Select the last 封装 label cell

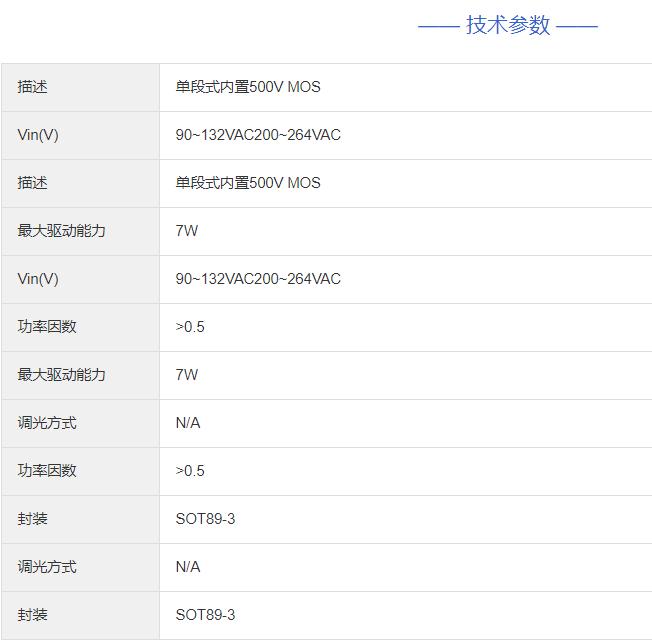coord(33,615)
